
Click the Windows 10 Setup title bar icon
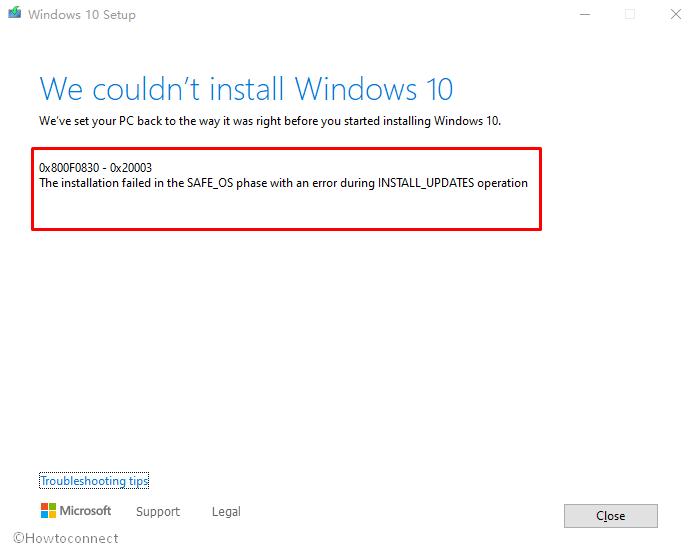pos(15,12)
